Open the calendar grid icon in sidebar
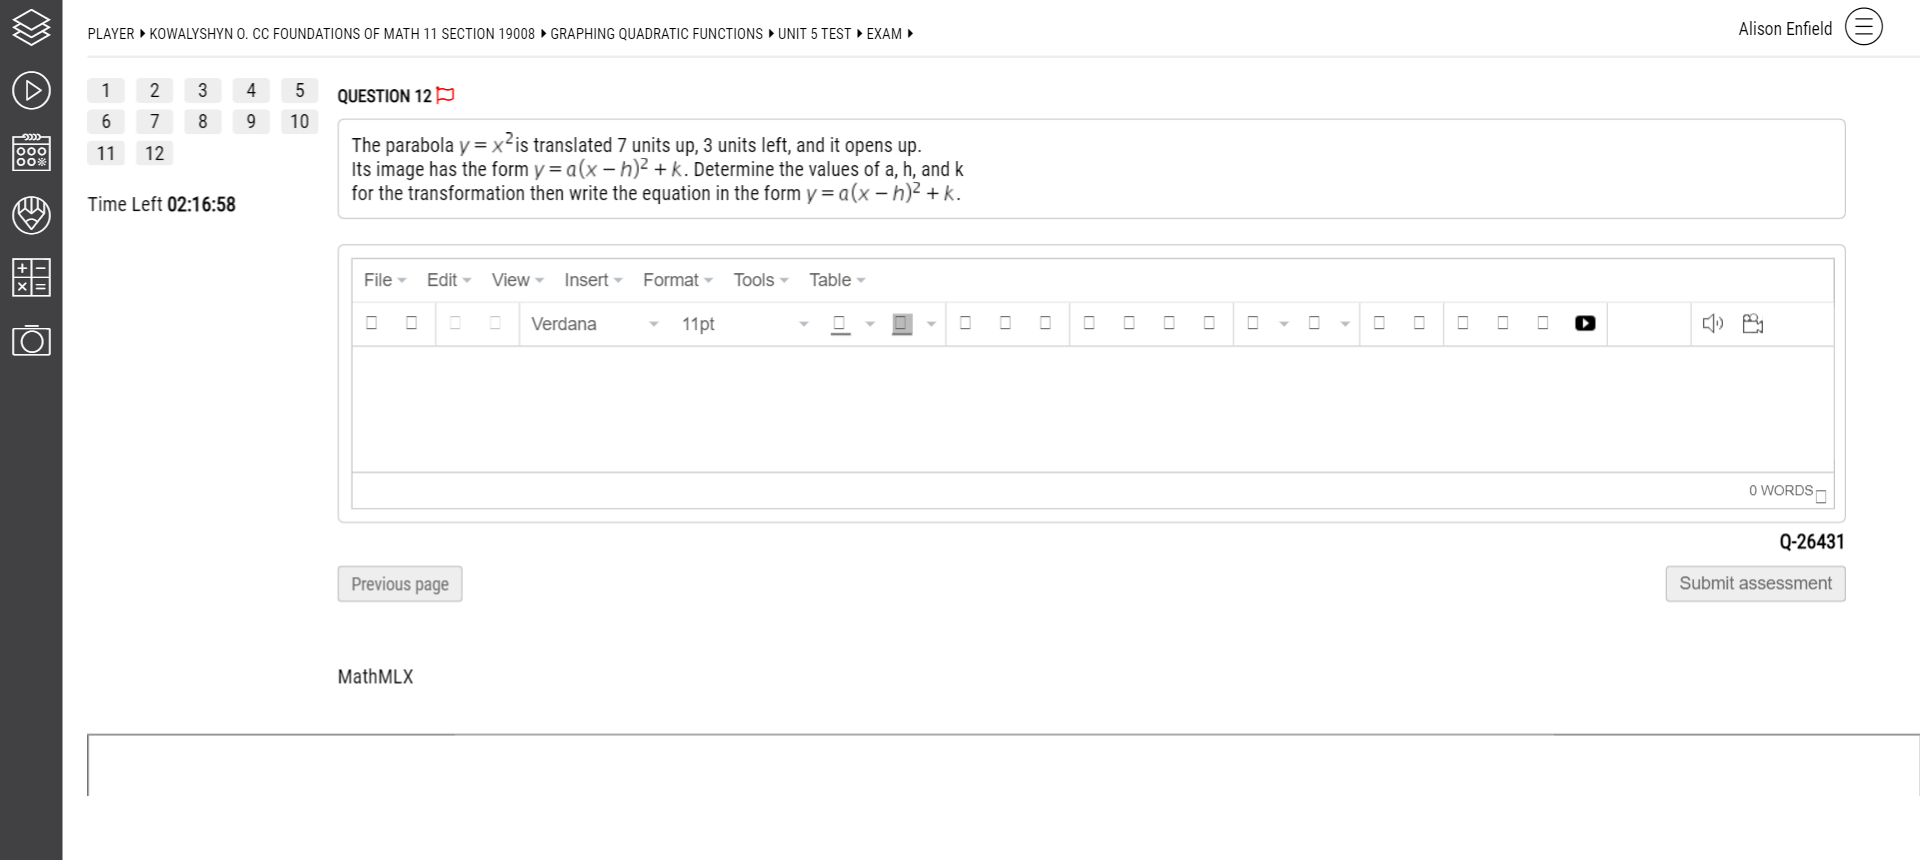Screen dimensions: 1920x860 (31, 152)
